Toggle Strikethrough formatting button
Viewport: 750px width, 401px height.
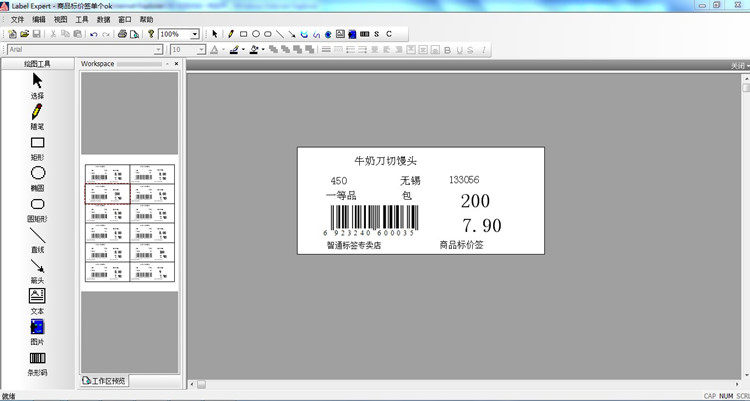tap(471, 50)
